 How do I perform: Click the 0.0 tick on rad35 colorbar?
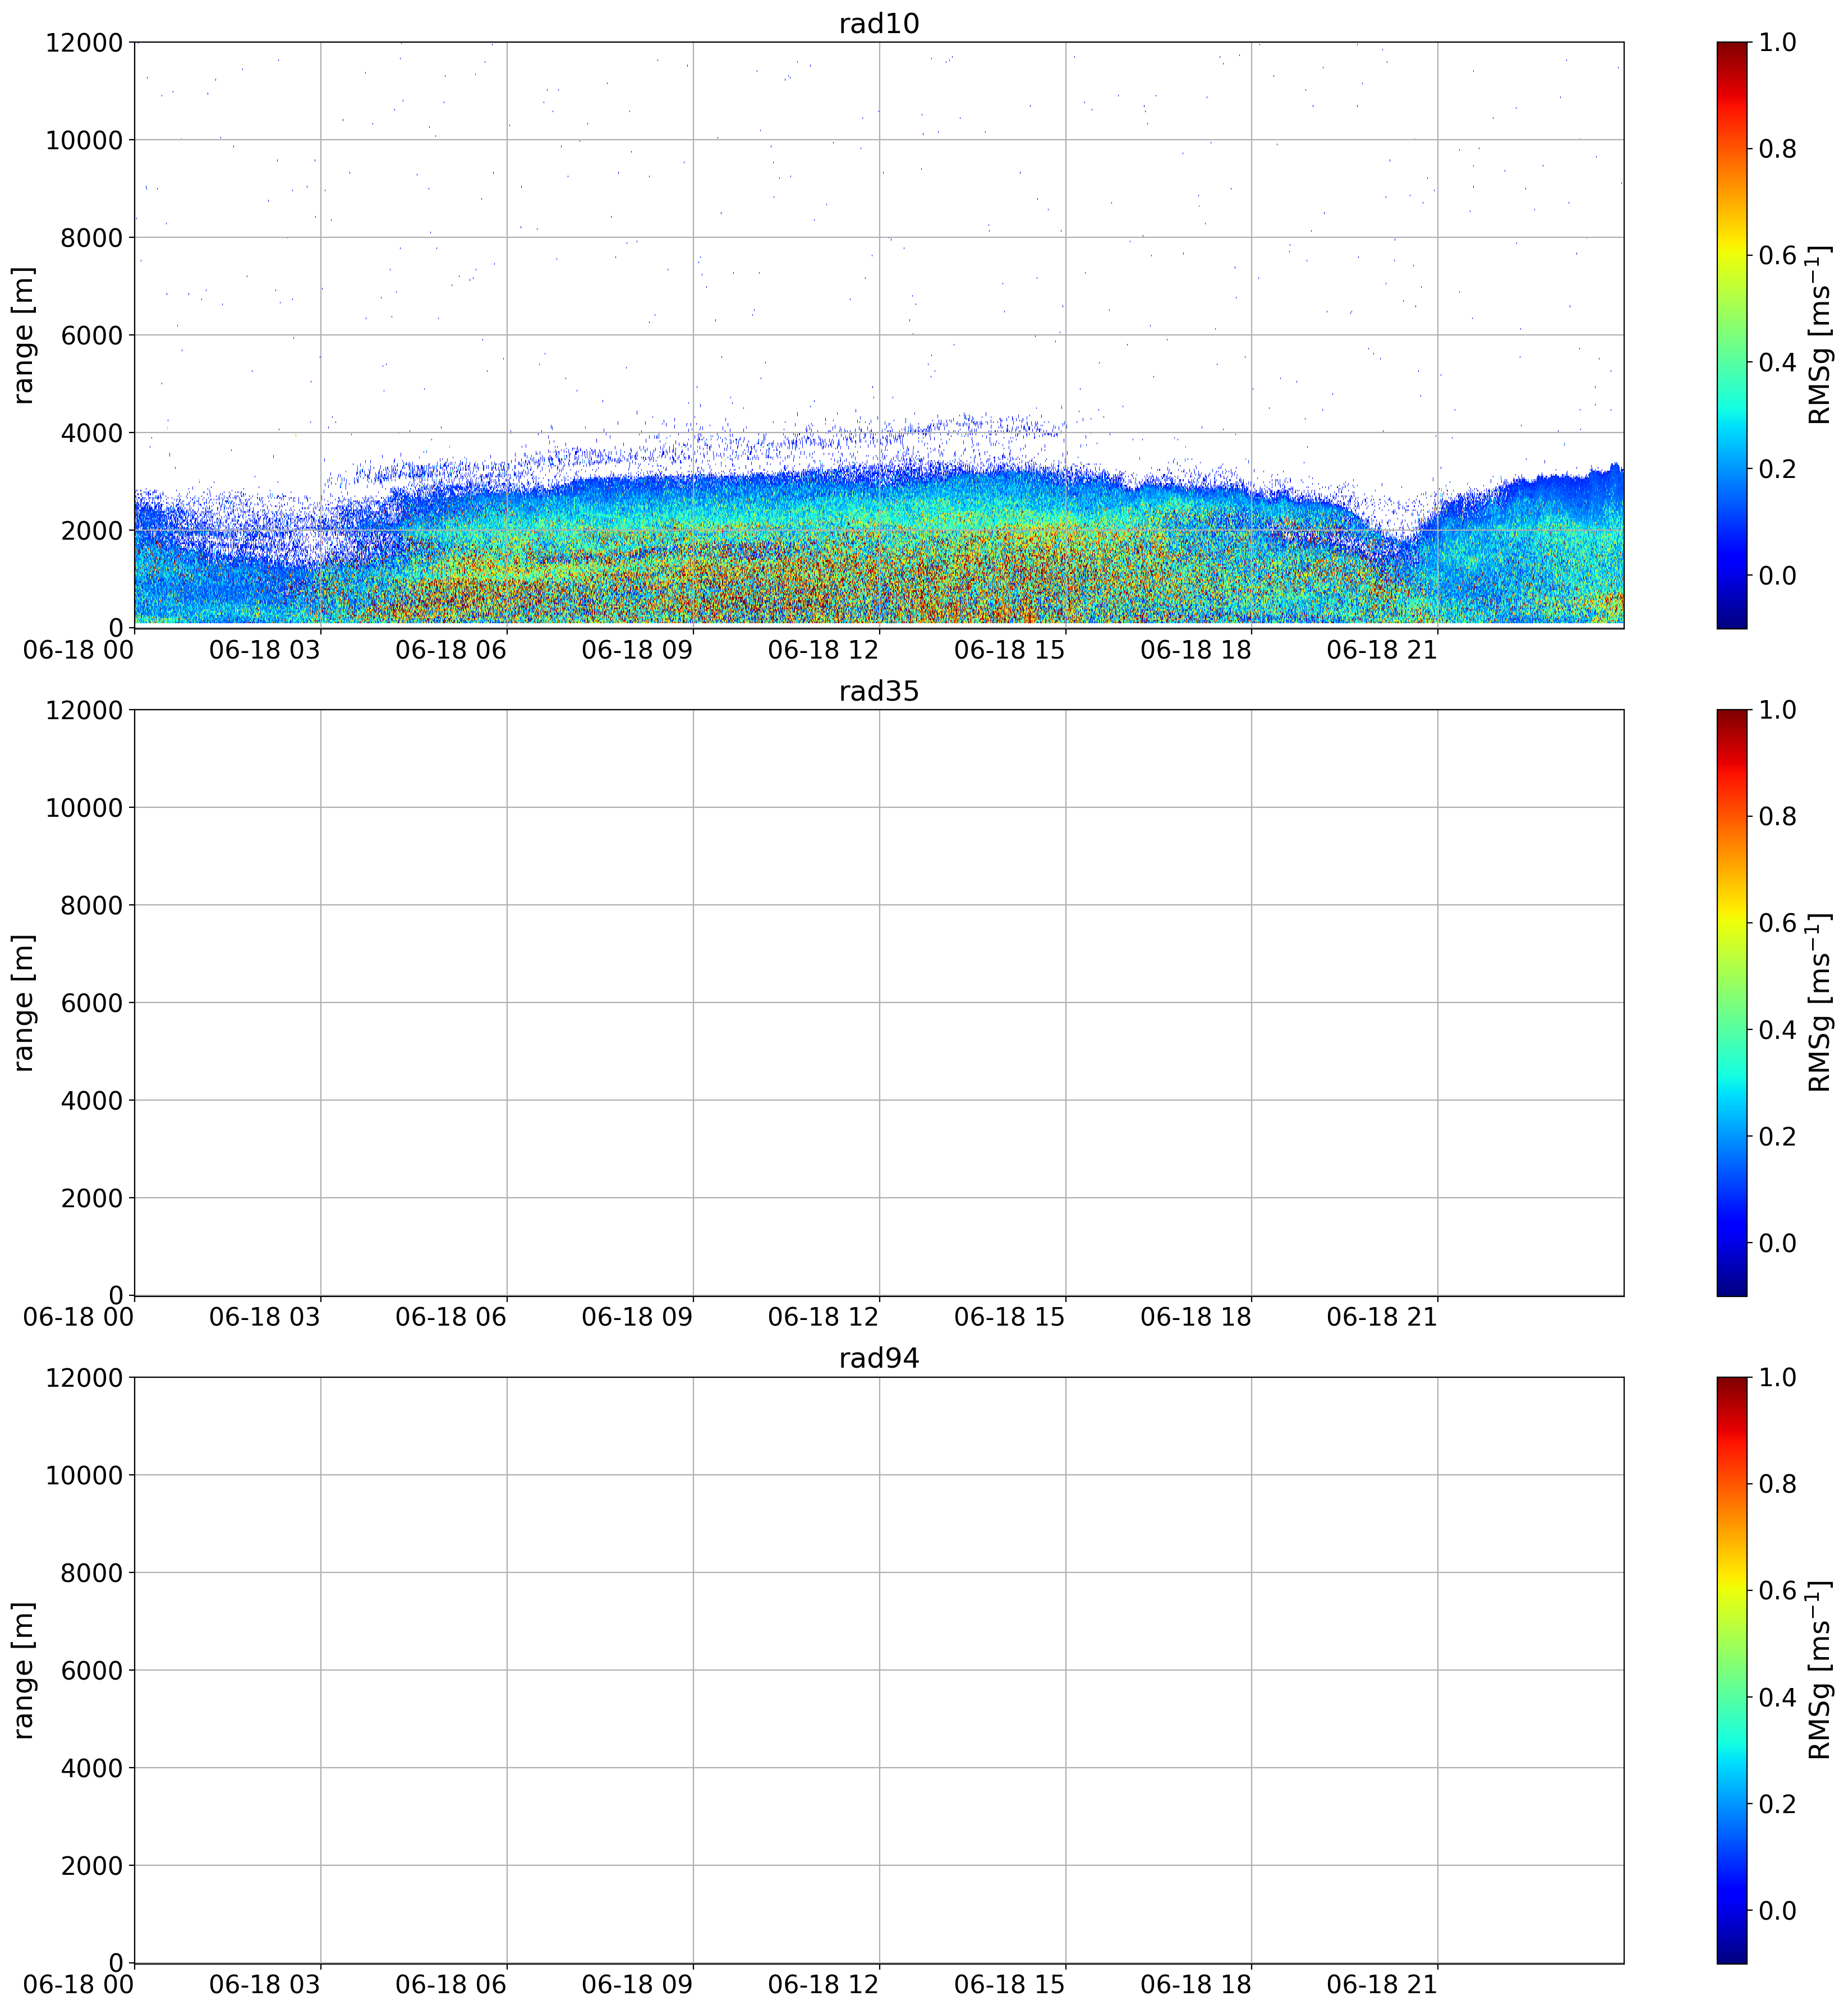click(1777, 1244)
